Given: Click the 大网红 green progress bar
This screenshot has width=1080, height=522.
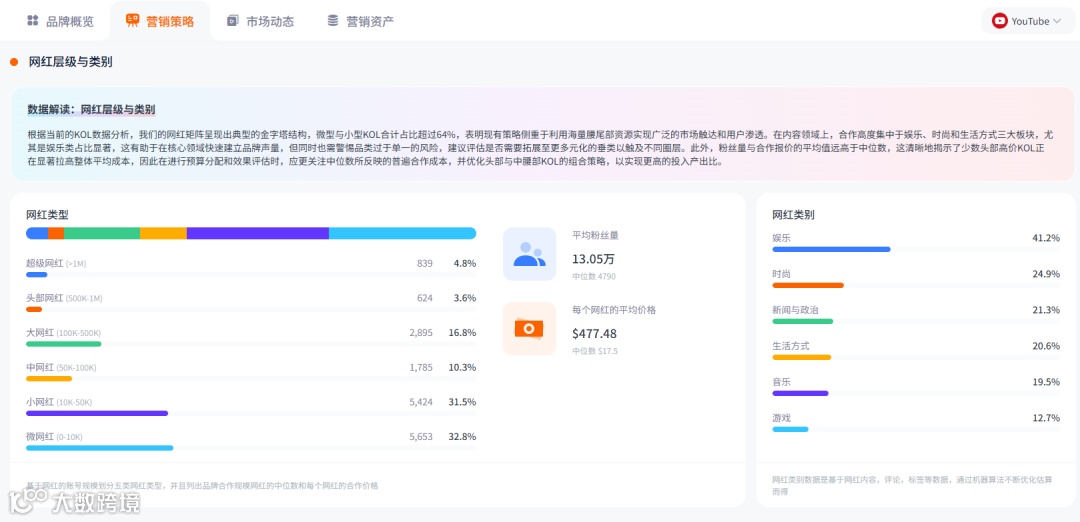Looking at the screenshot, I should (63, 344).
